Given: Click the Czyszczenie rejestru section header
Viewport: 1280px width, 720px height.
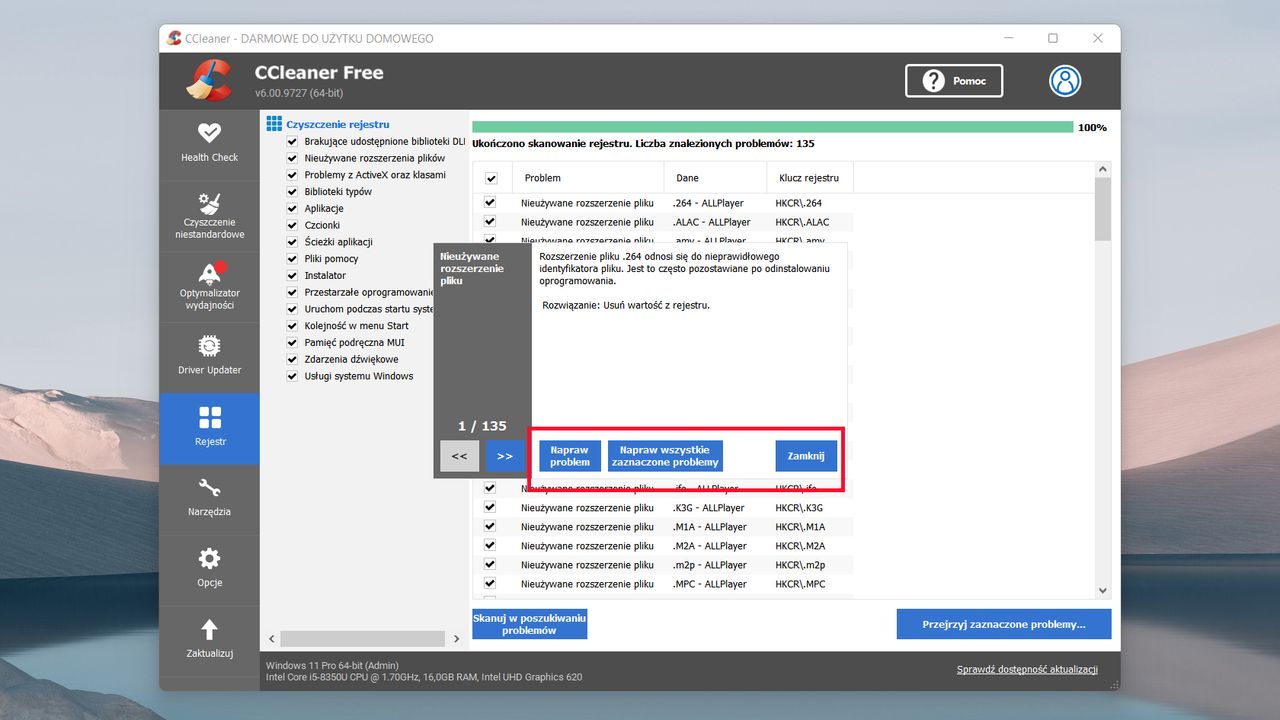Looking at the screenshot, I should click(330, 123).
